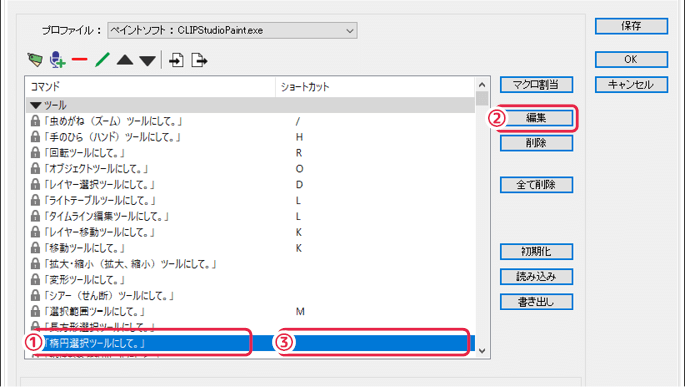The image size is (686, 387).
Task: Click the 書き出し button
Action: click(536, 302)
